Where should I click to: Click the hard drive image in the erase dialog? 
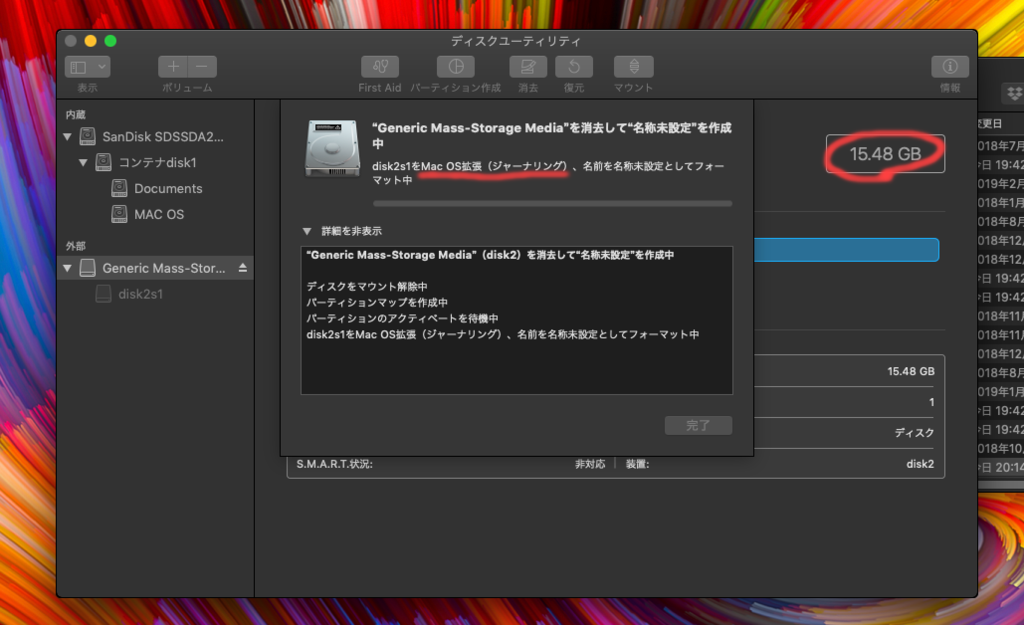tap(332, 148)
